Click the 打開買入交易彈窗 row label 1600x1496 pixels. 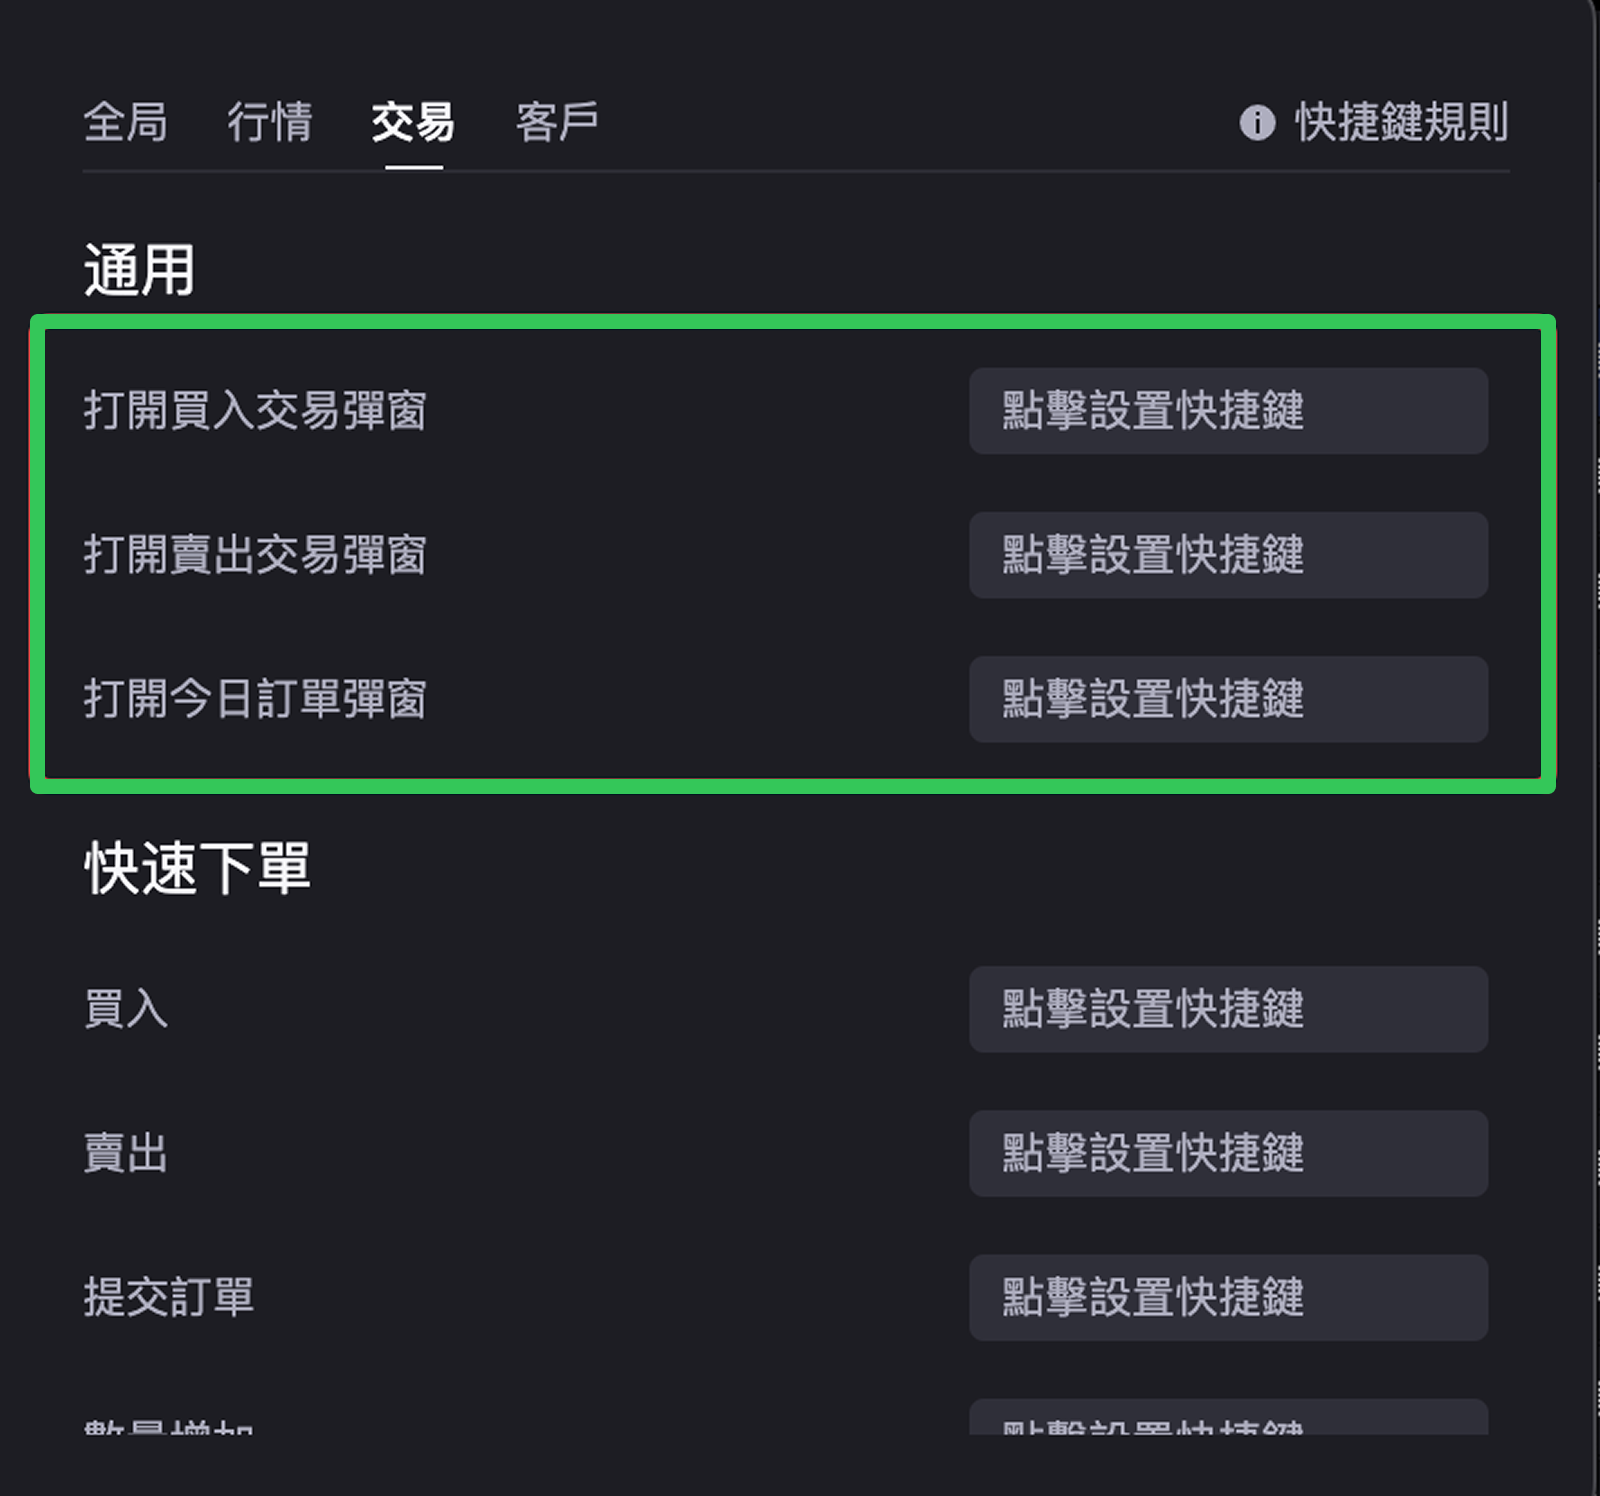click(255, 411)
